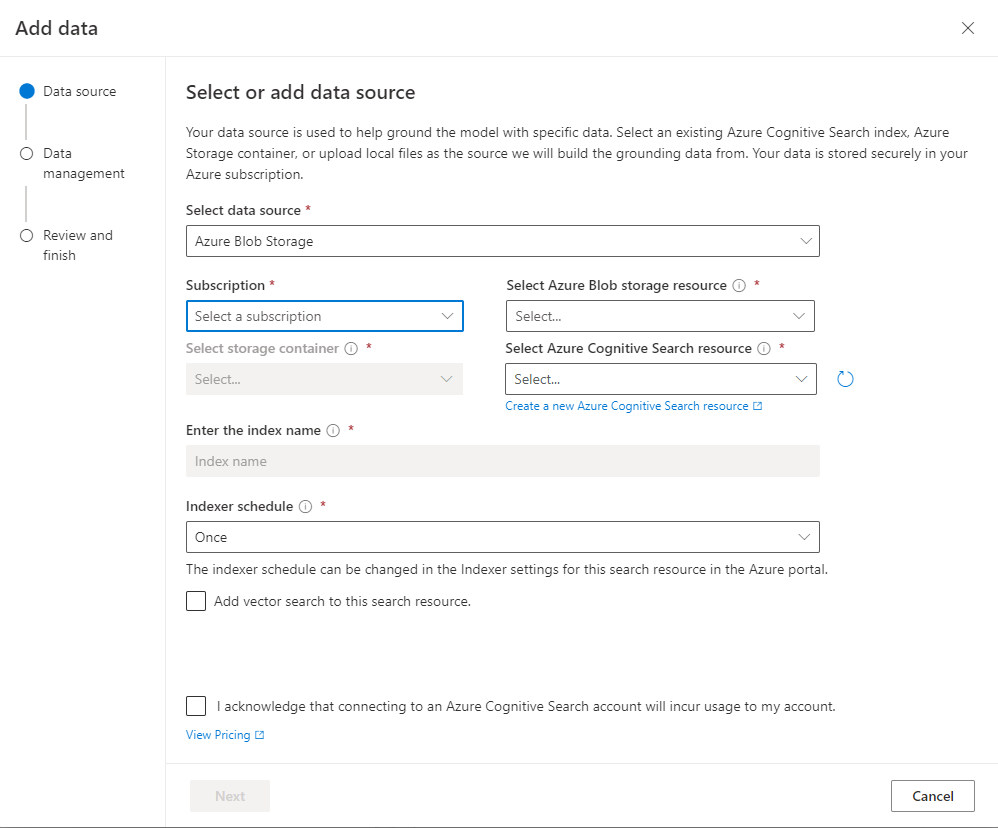Open the Indexer schedule dropdown showing Once
The height and width of the screenshot is (828, 998).
(x=502, y=537)
